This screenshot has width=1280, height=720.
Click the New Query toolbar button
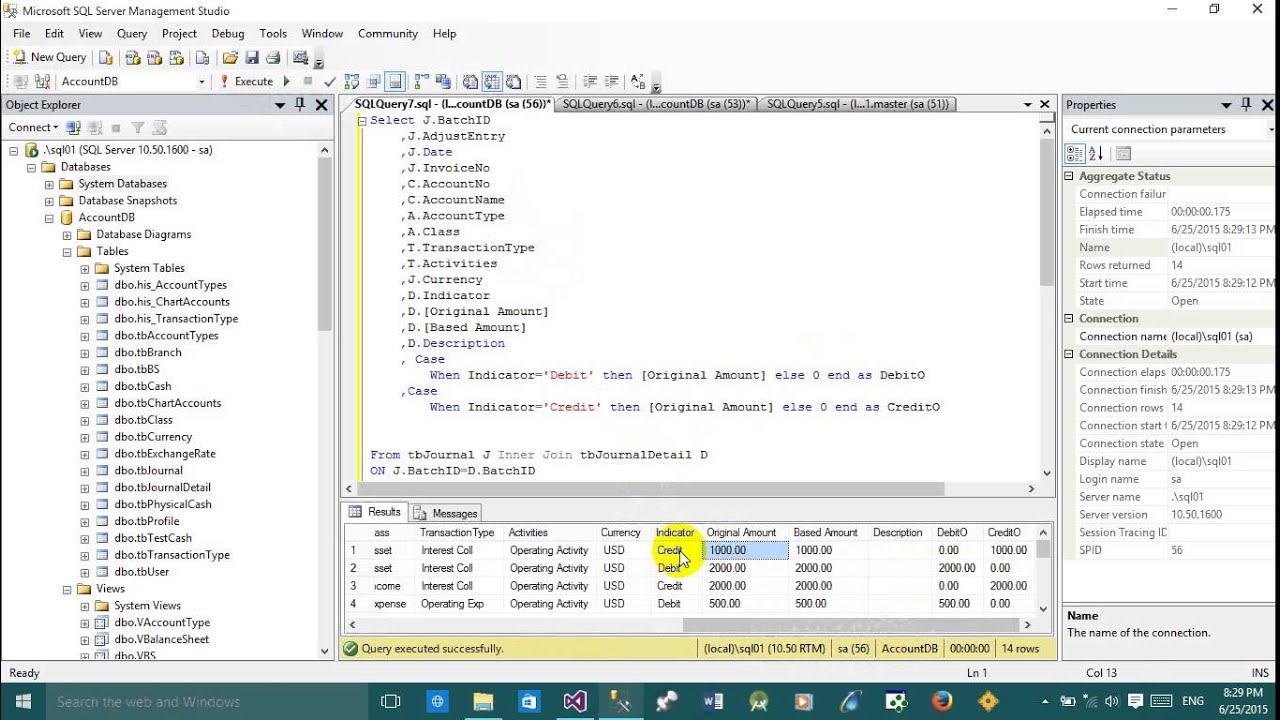coord(49,58)
